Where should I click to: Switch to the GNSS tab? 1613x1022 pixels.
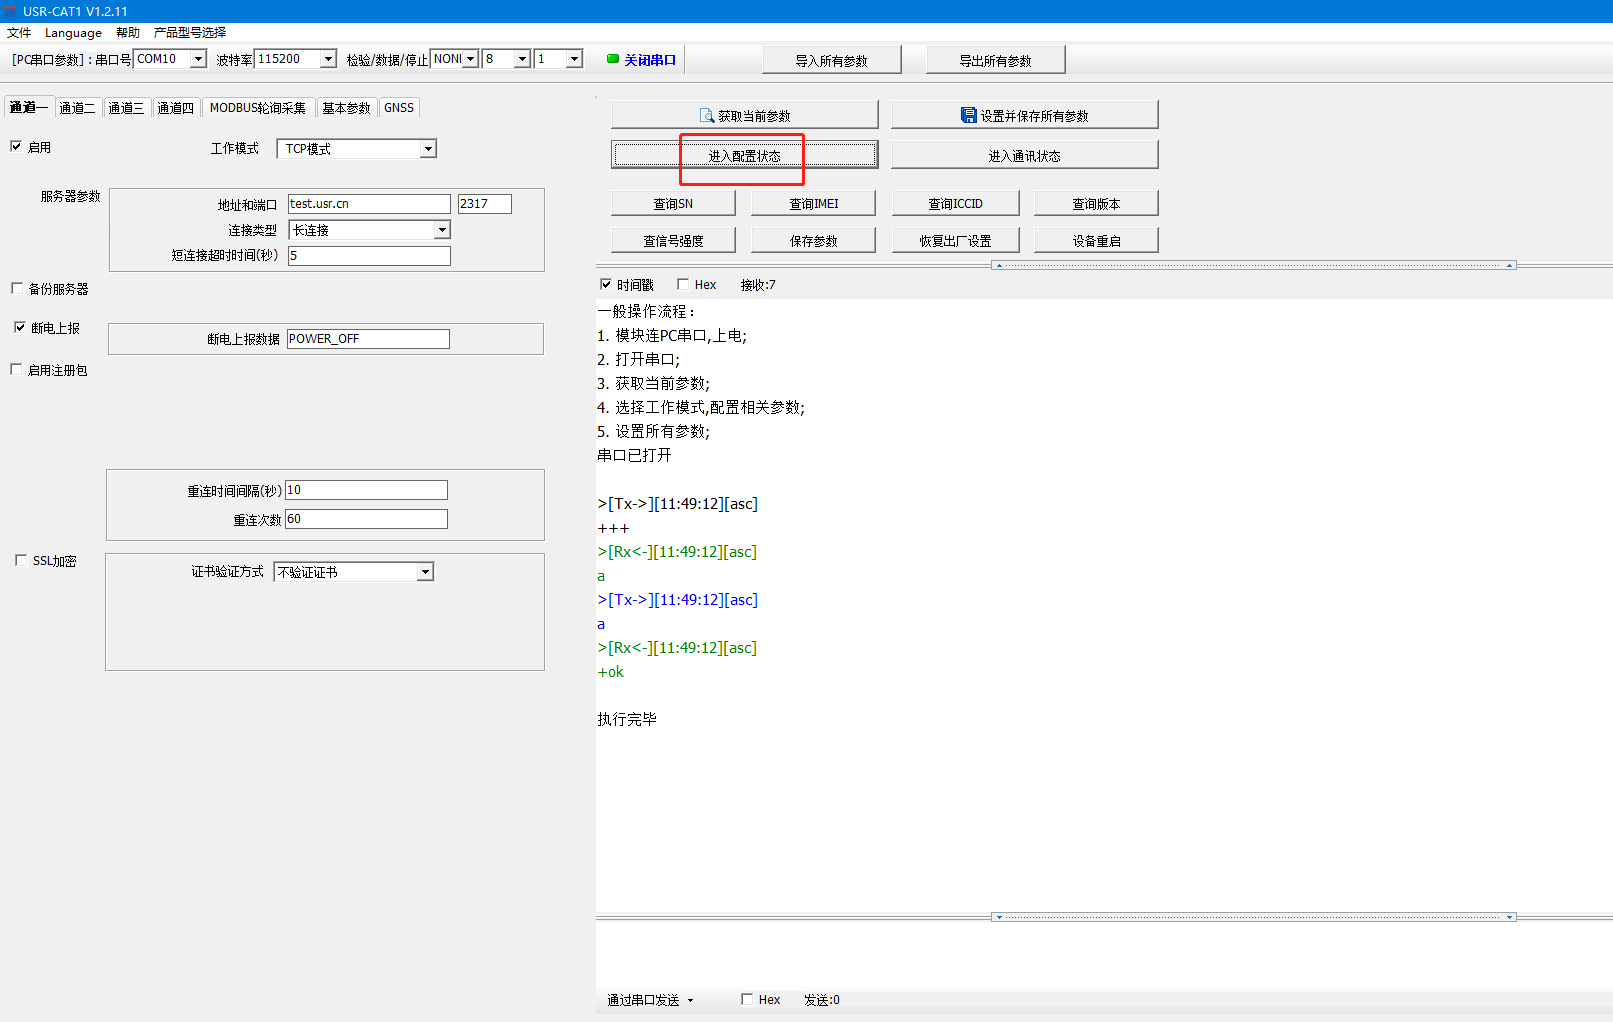click(x=398, y=108)
